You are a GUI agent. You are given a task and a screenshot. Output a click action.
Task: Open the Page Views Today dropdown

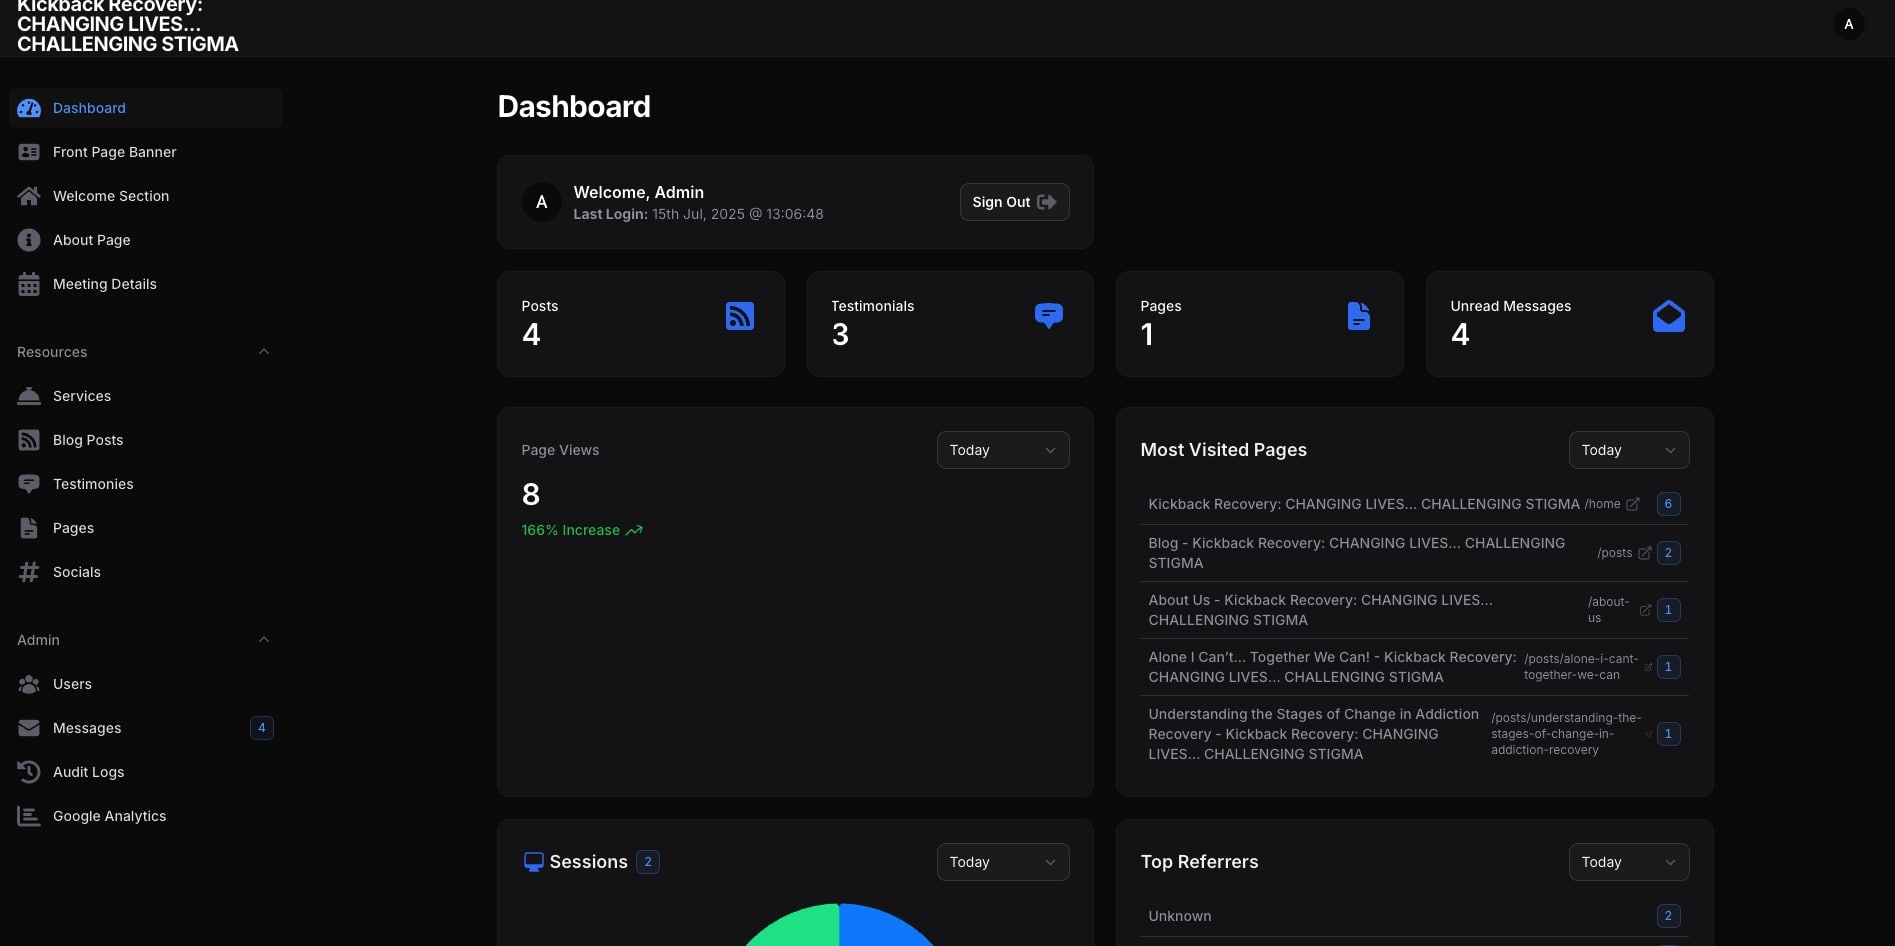pyautogui.click(x=1002, y=450)
